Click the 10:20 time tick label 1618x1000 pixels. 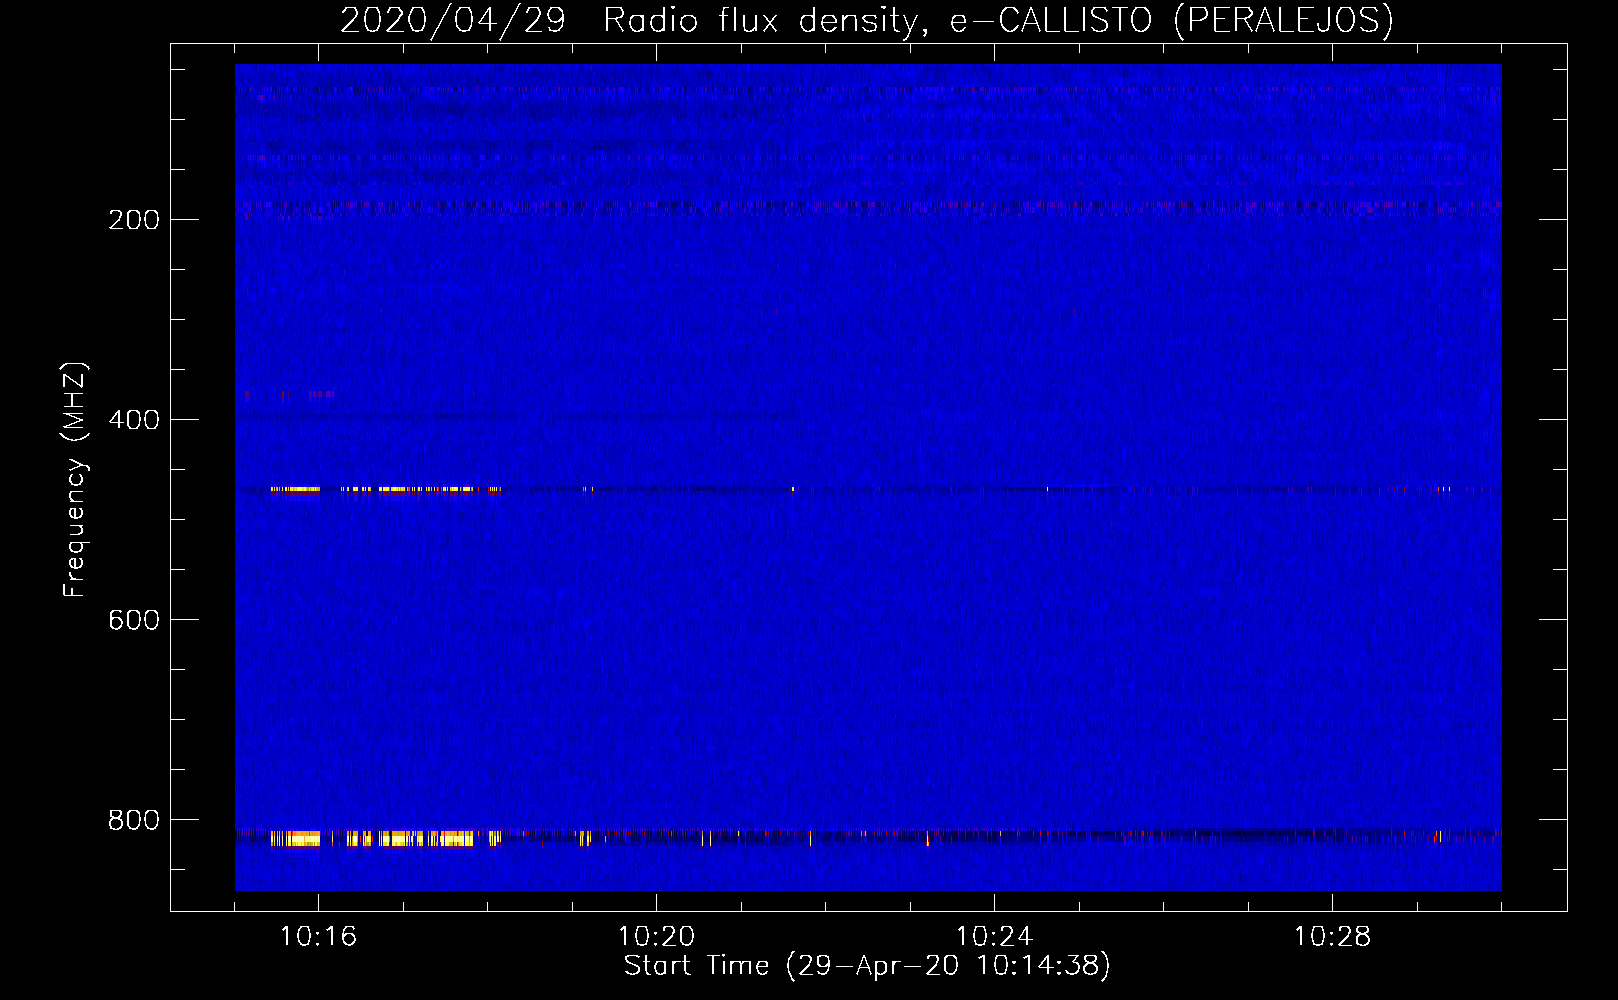pos(656,937)
